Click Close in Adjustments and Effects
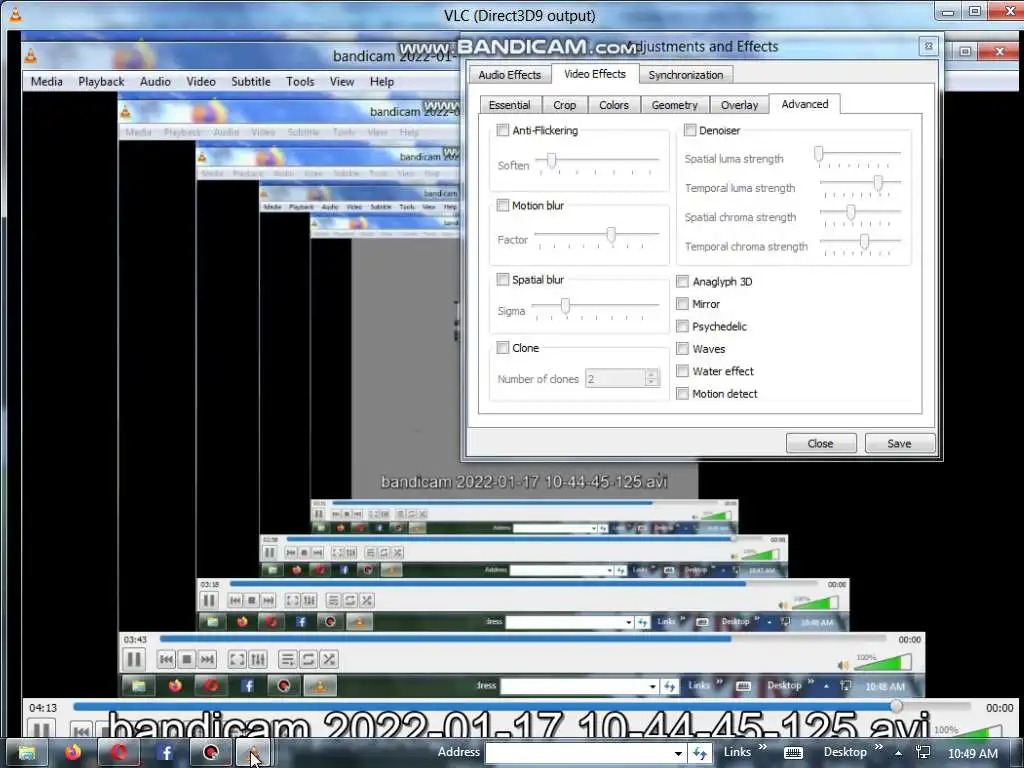 tap(821, 443)
